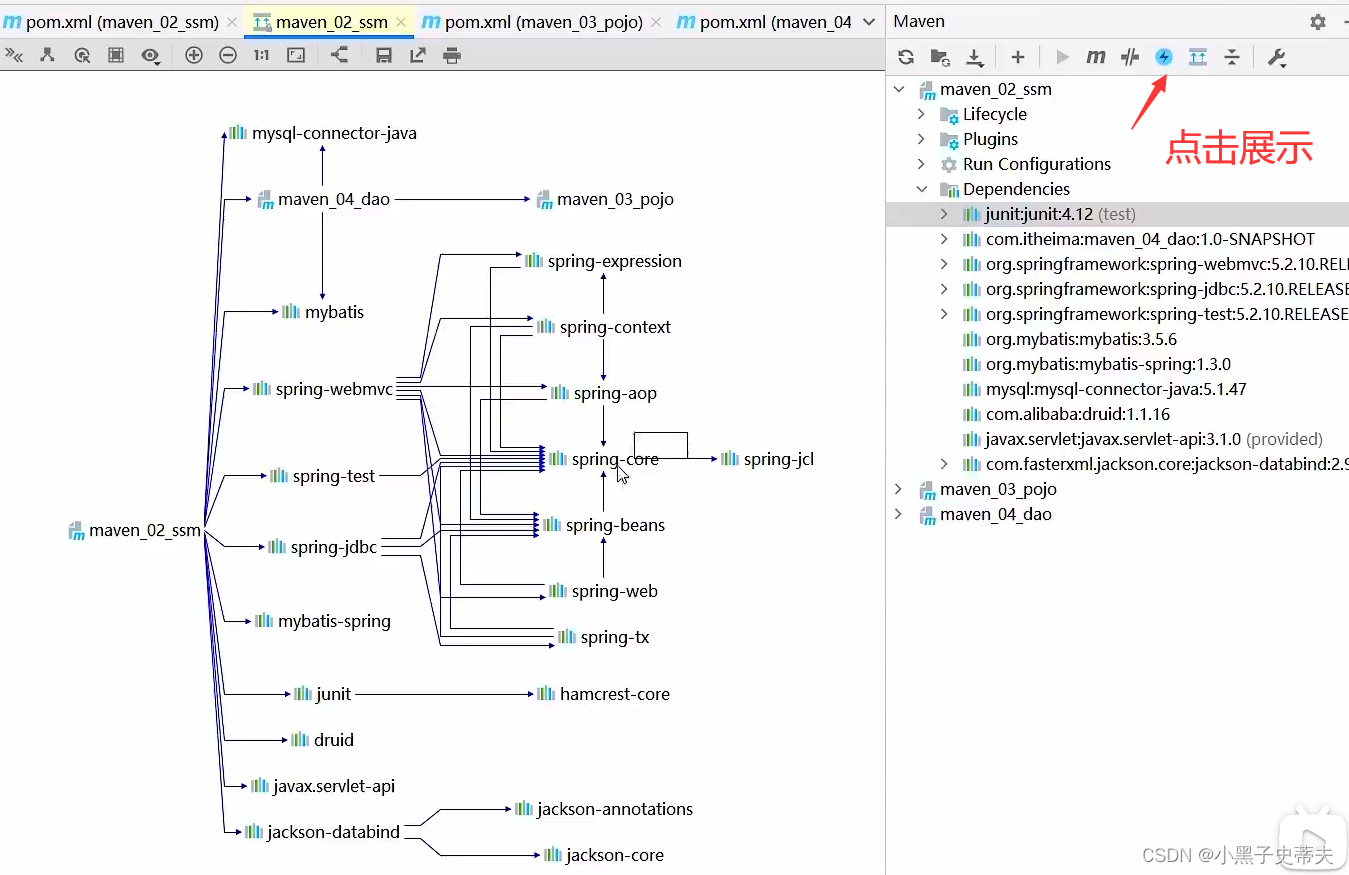1349x875 pixels.
Task: Select the spring-webmvc diagram node
Action: pos(322,389)
